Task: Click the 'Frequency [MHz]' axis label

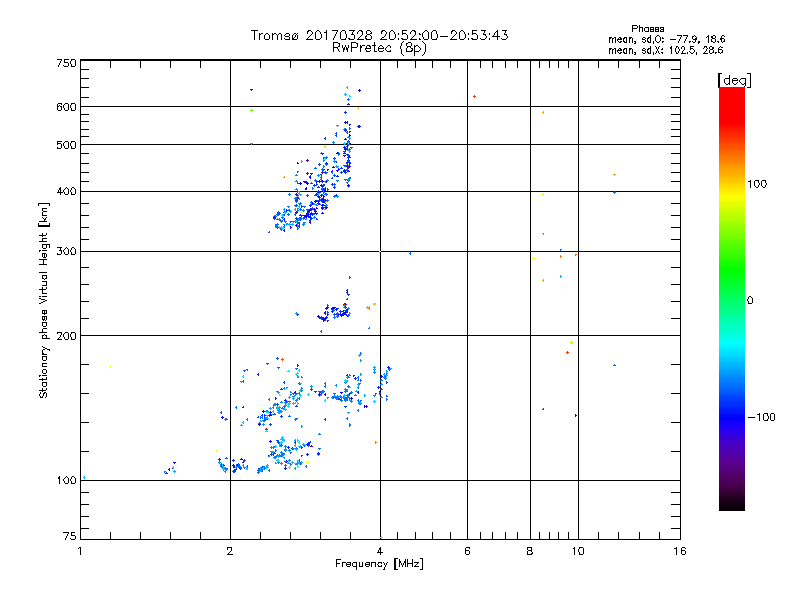Action: click(379, 564)
